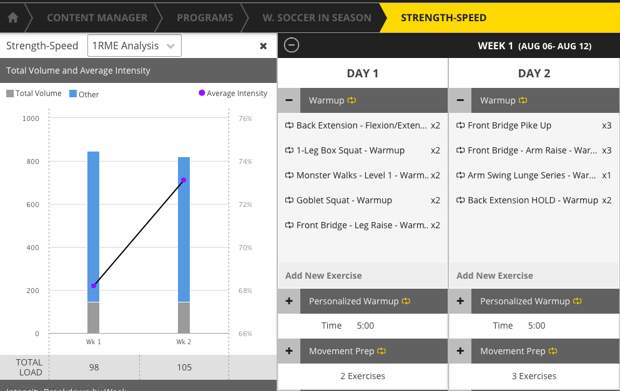620x391 pixels.
Task: Open Content Manager breadcrumb tab
Action: 97,18
